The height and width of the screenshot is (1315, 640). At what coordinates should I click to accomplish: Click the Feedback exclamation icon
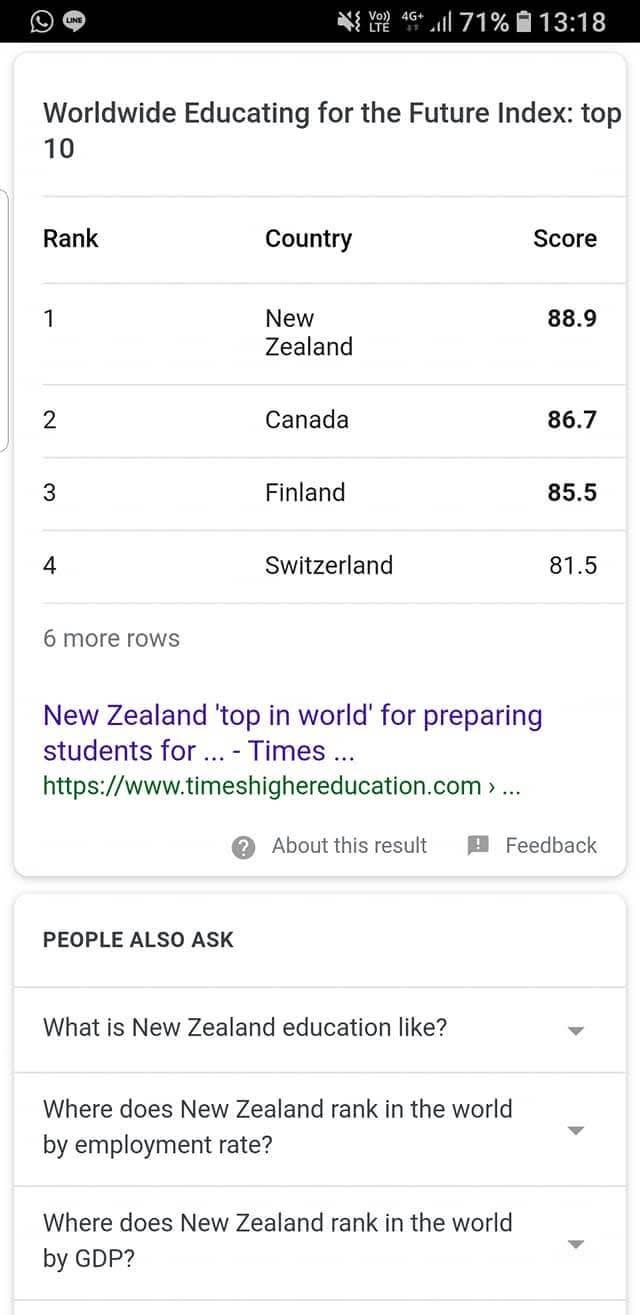479,846
